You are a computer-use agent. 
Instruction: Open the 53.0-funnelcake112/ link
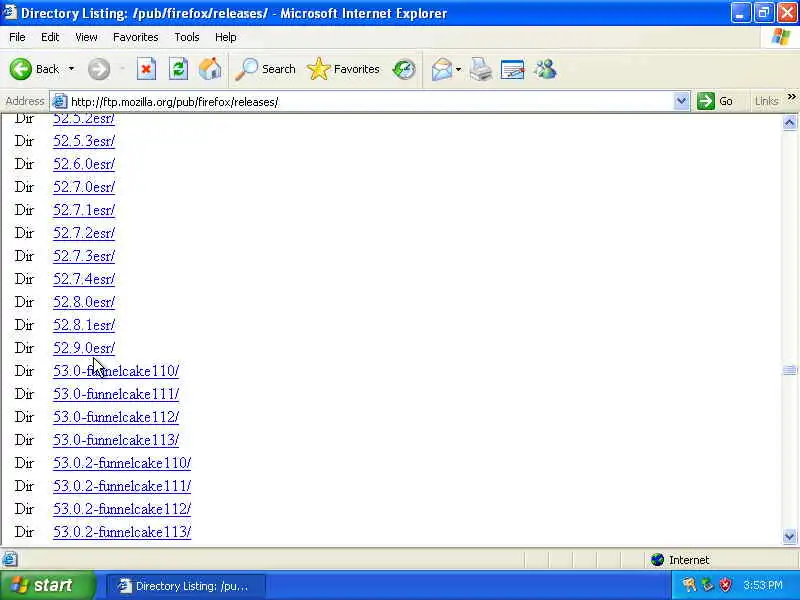[x=116, y=417]
